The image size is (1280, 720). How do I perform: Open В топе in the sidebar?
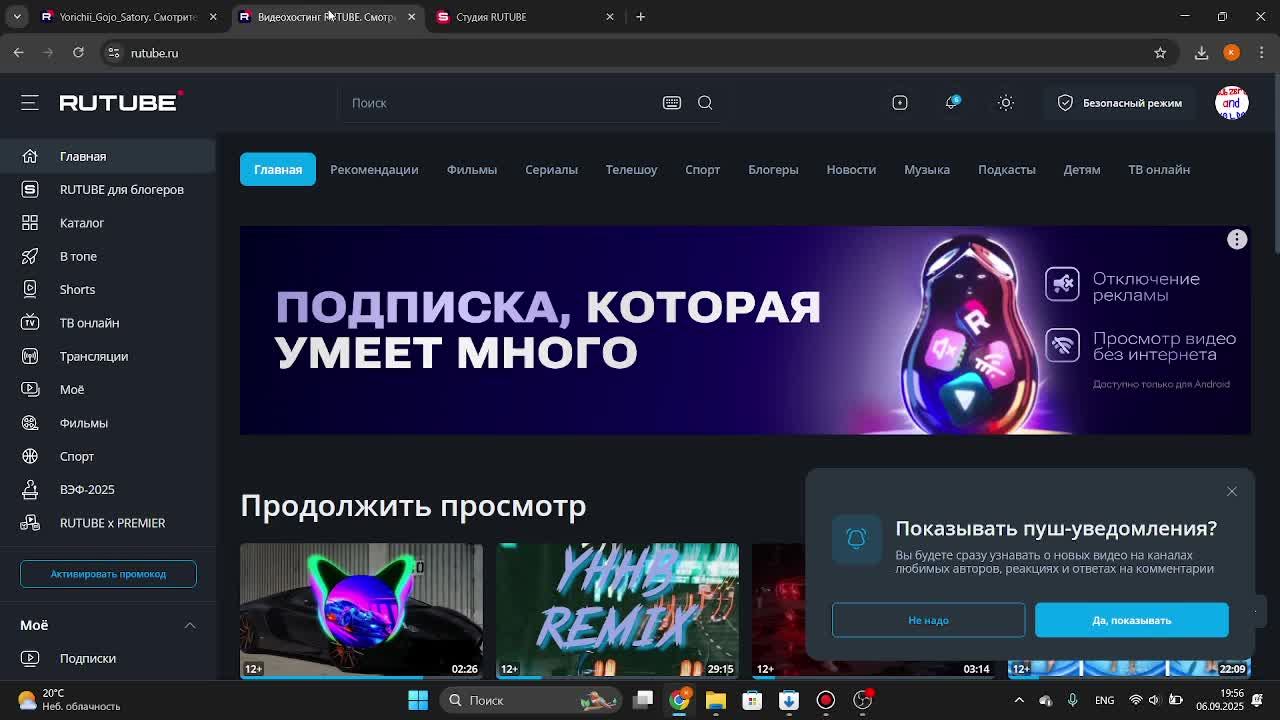point(108,256)
